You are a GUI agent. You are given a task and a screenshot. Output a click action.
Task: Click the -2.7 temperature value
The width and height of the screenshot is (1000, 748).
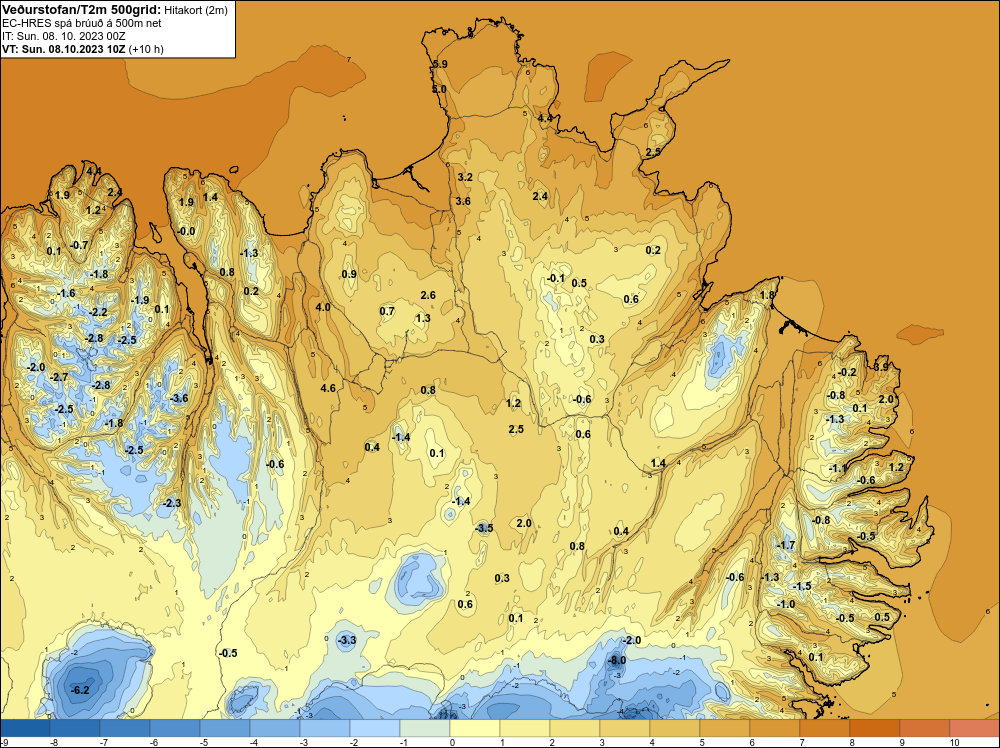(59, 378)
